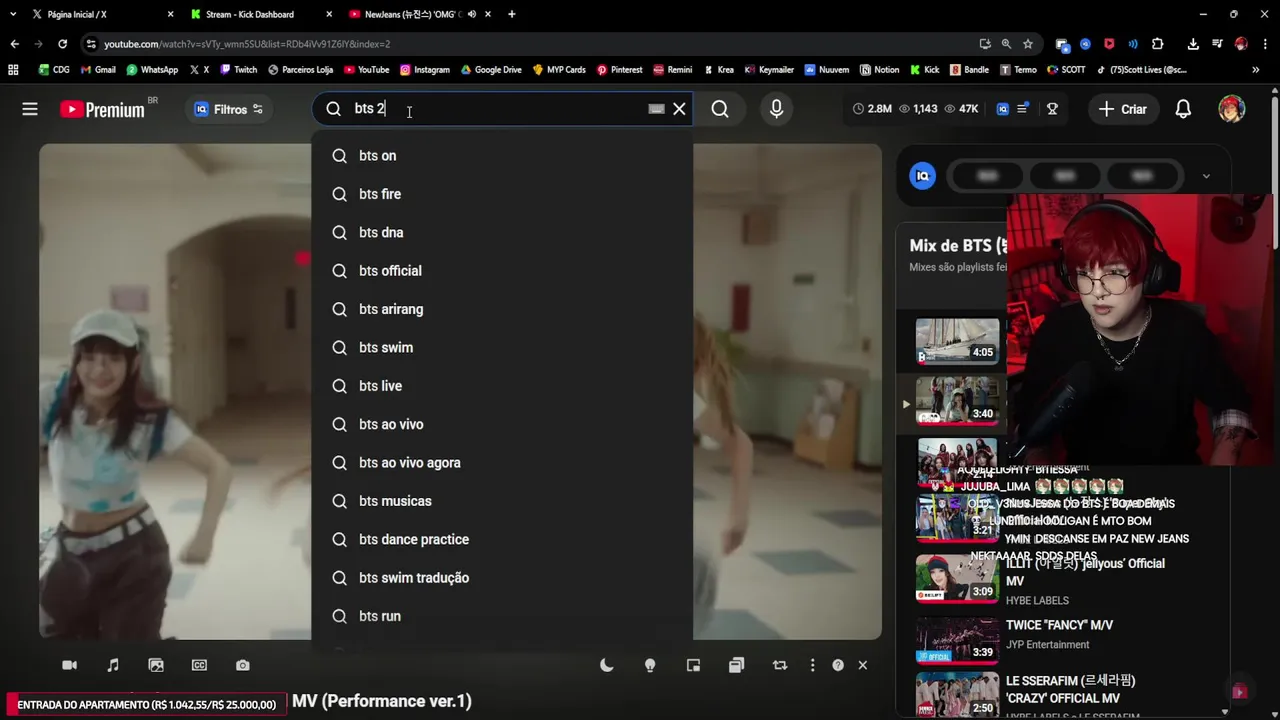
Task: Choose suggestion 'bts musicas'
Action: click(x=502, y=501)
